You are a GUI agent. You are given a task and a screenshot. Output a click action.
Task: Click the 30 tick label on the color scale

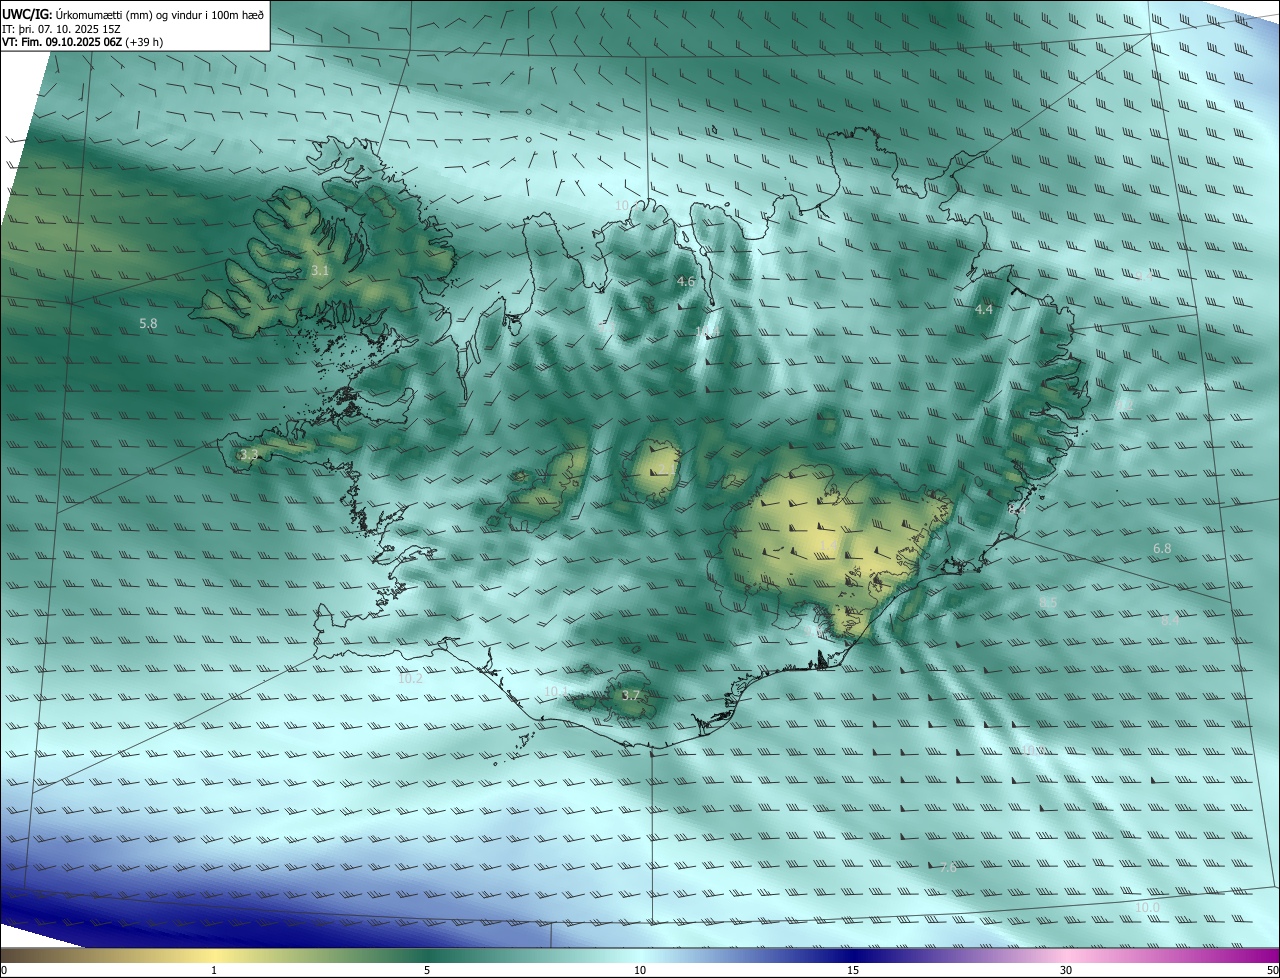(x=1066, y=970)
